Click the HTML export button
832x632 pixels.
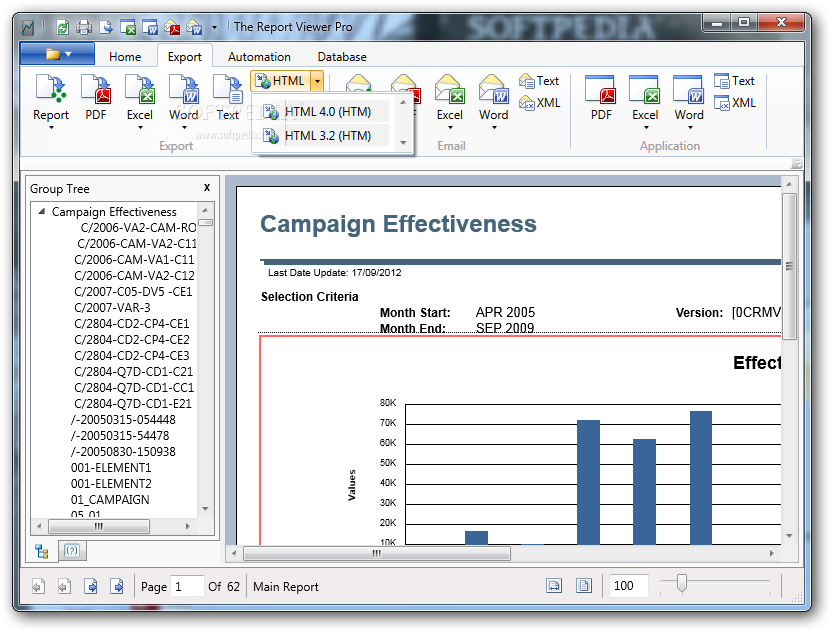281,81
